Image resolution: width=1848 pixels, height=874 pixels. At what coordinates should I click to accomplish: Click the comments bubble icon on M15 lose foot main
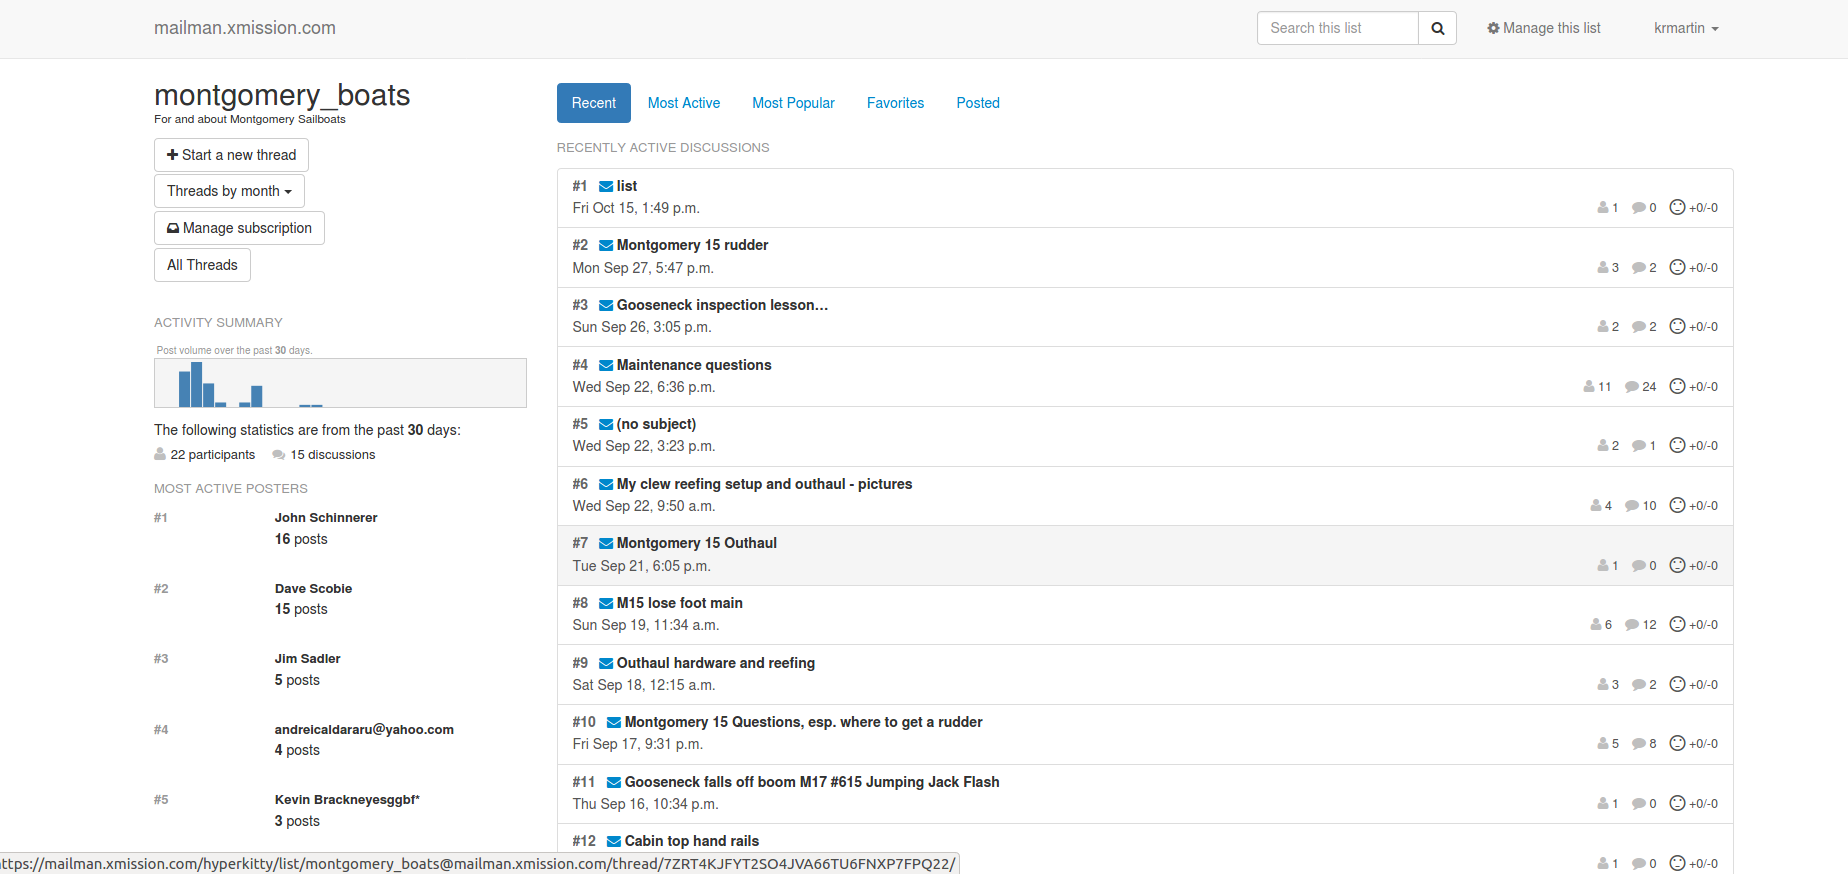point(1632,625)
